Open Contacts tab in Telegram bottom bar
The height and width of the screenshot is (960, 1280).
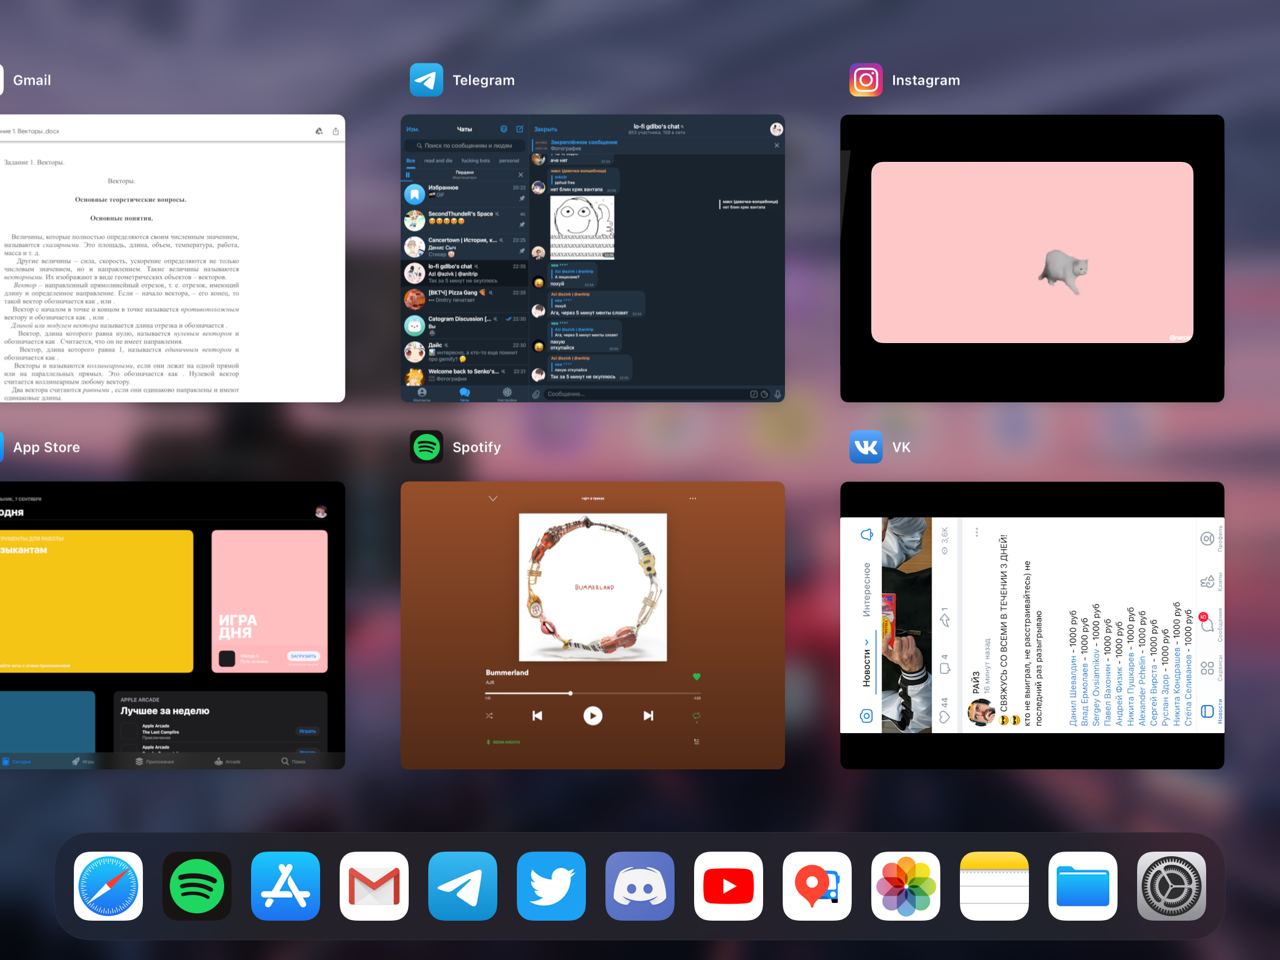422,394
